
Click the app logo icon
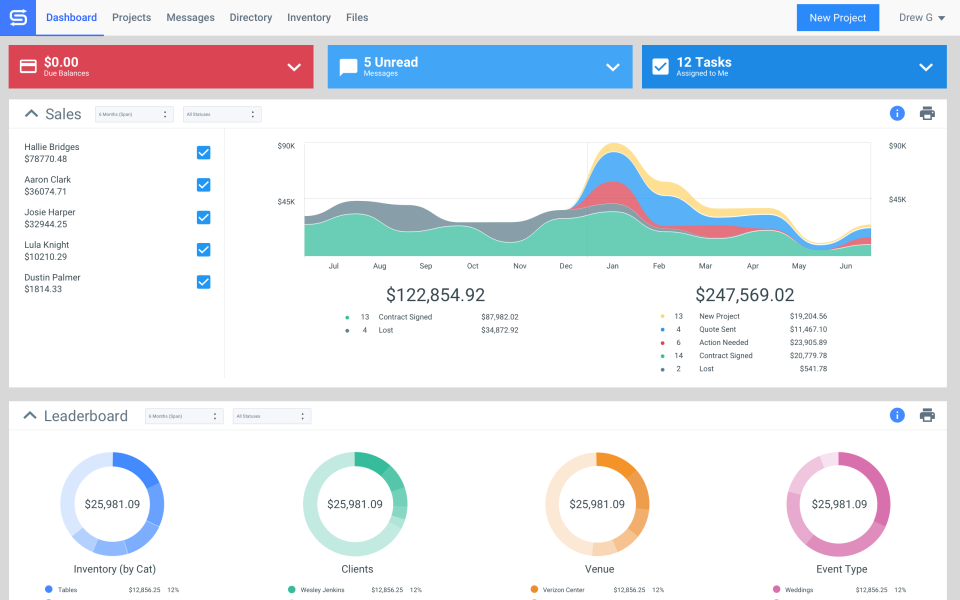point(17,17)
